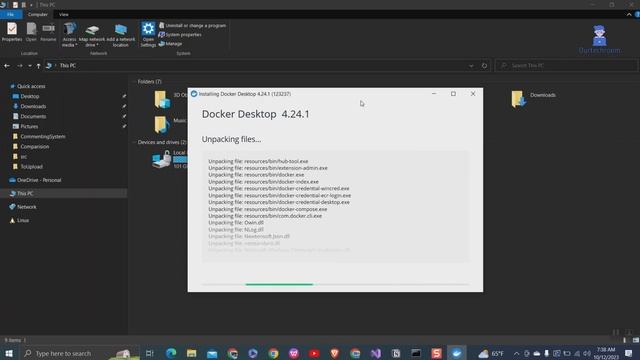Click Manage in the System group
The width and height of the screenshot is (640, 360).
click(170, 44)
